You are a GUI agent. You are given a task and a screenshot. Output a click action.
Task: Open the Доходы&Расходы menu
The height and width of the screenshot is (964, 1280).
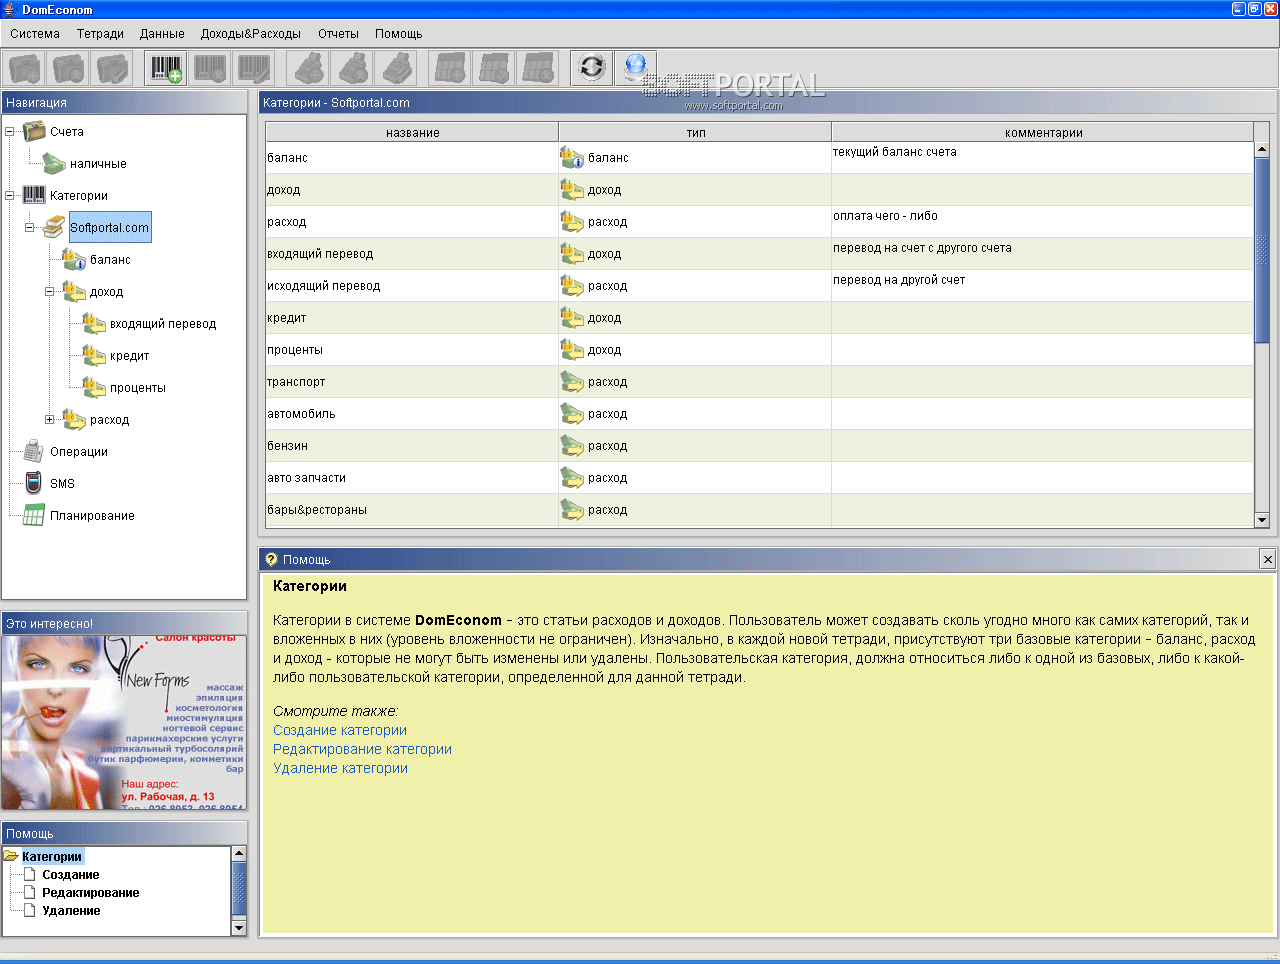tap(250, 33)
